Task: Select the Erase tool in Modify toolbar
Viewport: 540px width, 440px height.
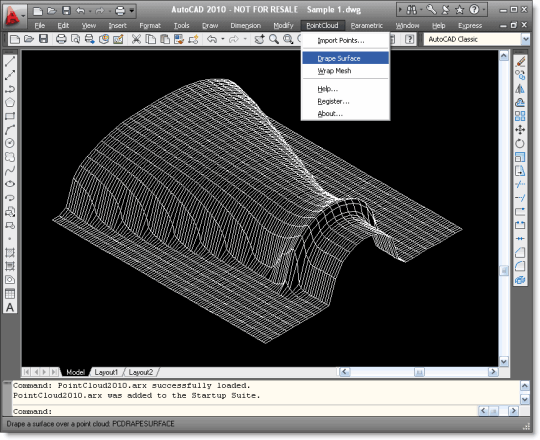Action: click(520, 62)
